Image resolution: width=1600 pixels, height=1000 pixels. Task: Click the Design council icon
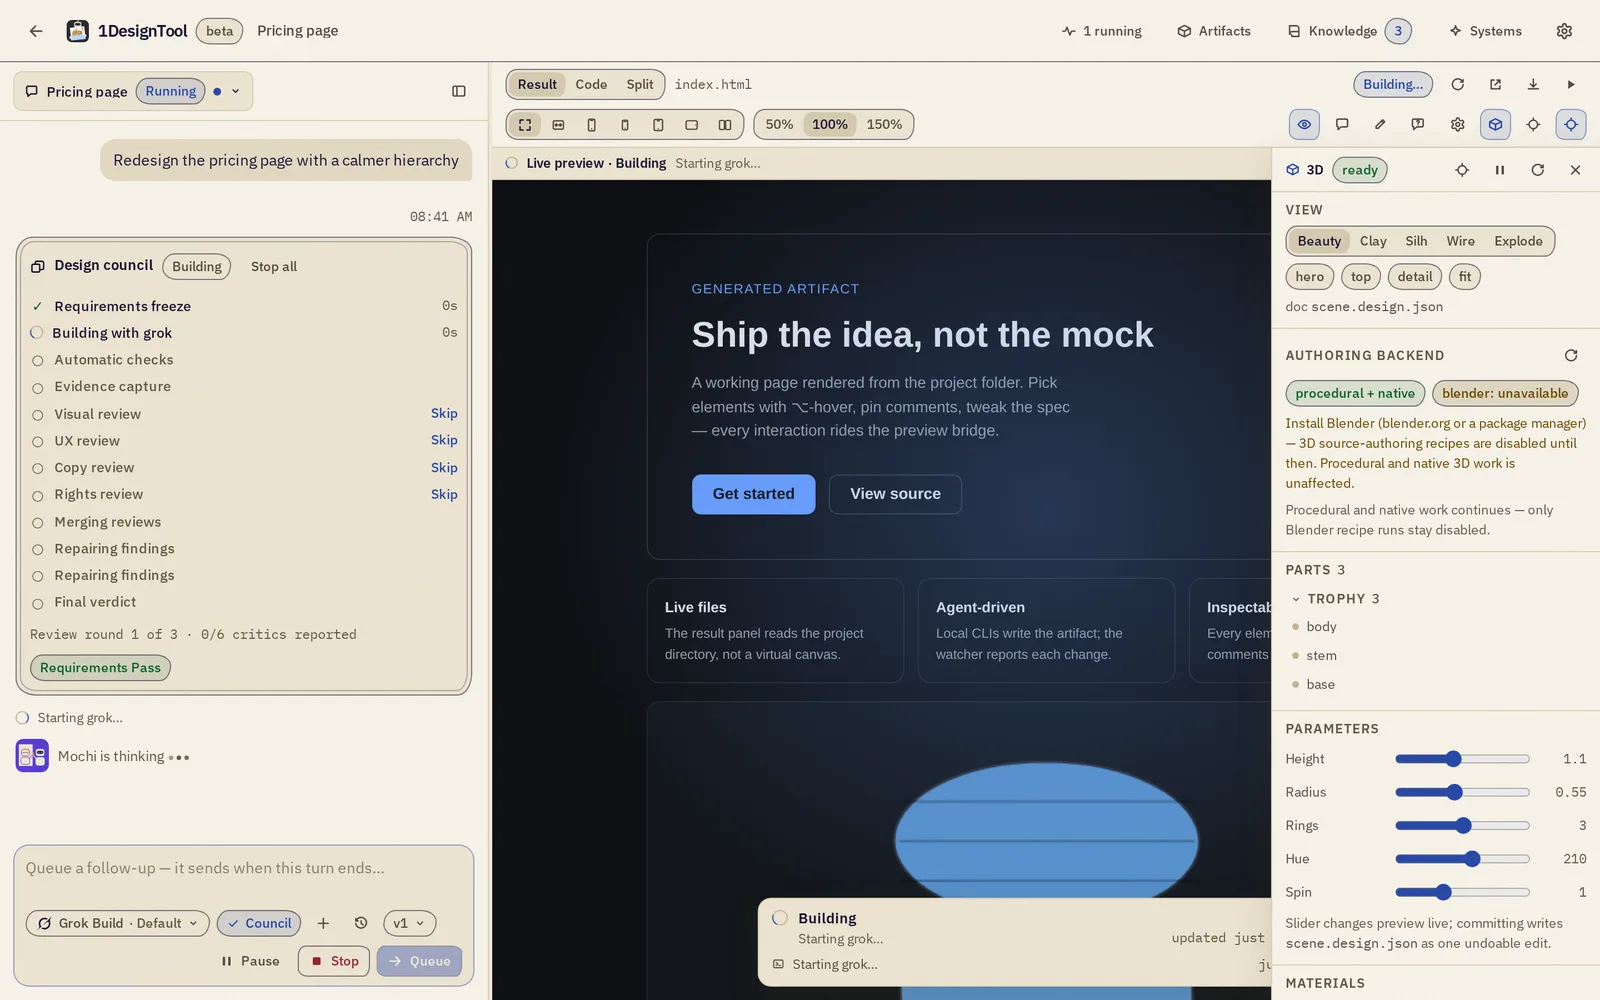pos(38,266)
